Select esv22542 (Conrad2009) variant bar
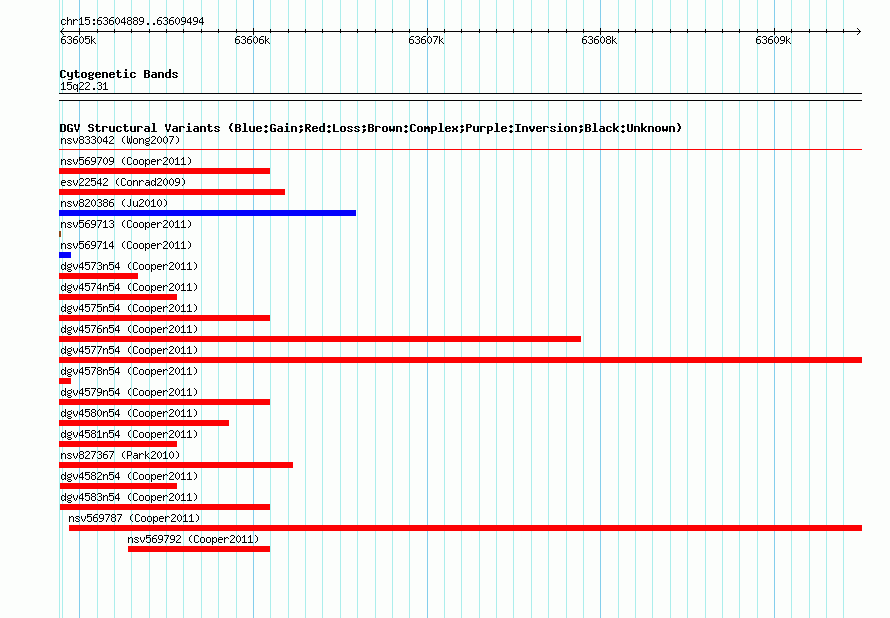This screenshot has width=890, height=618. 172,192
